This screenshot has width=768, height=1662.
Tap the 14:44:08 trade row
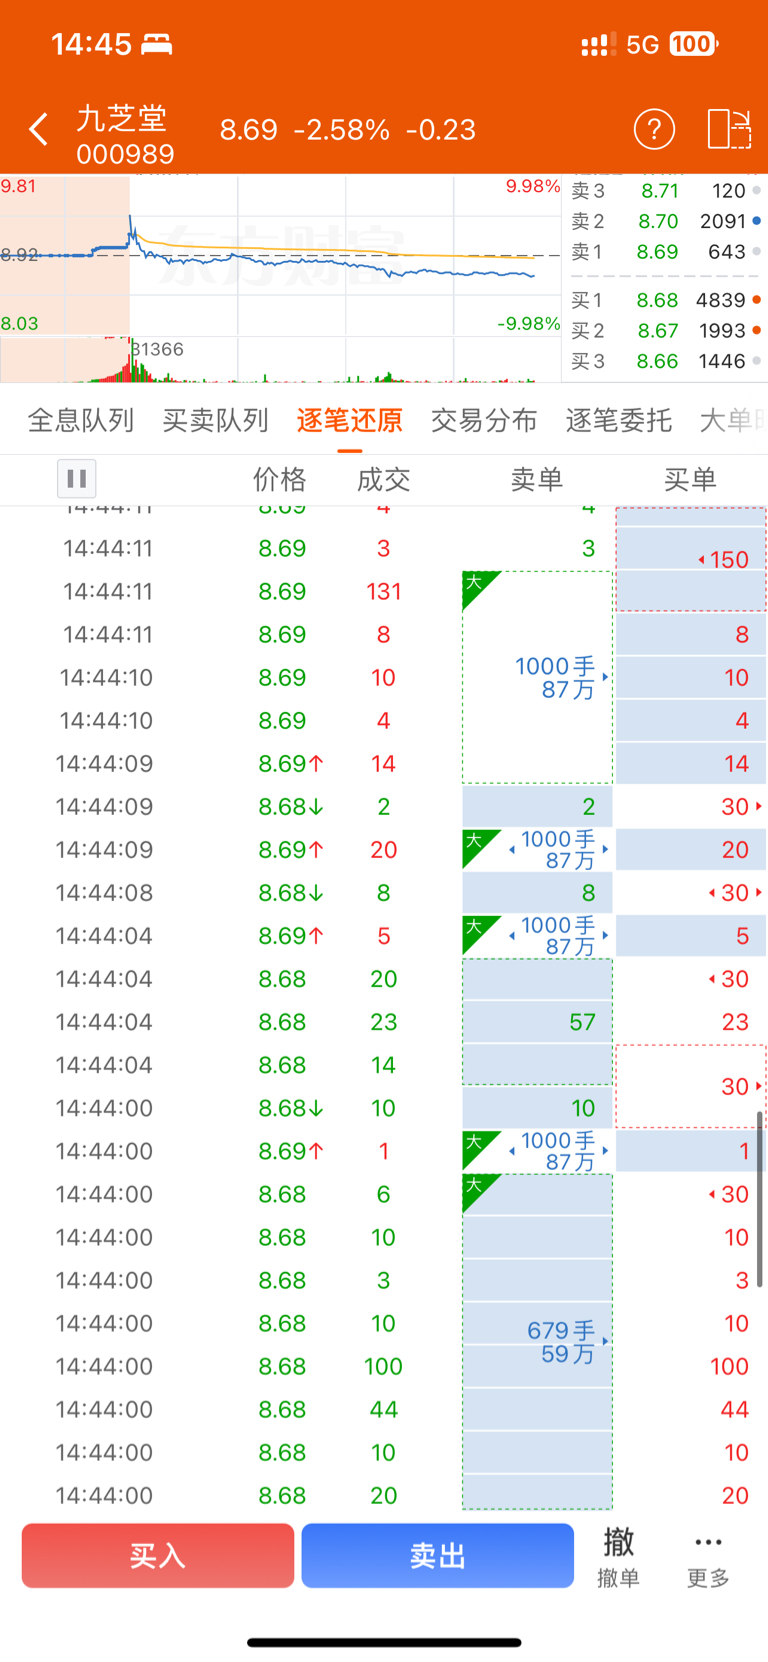(384, 892)
